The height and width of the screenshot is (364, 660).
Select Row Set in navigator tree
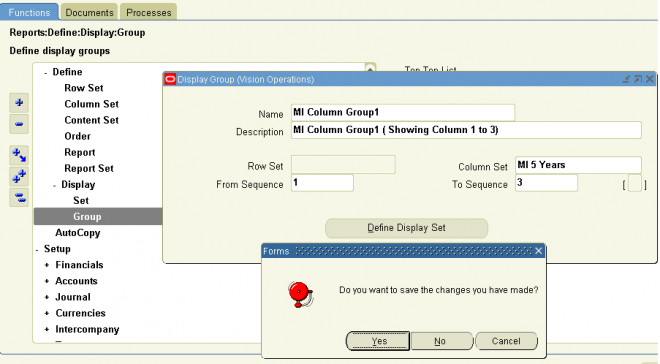click(84, 88)
